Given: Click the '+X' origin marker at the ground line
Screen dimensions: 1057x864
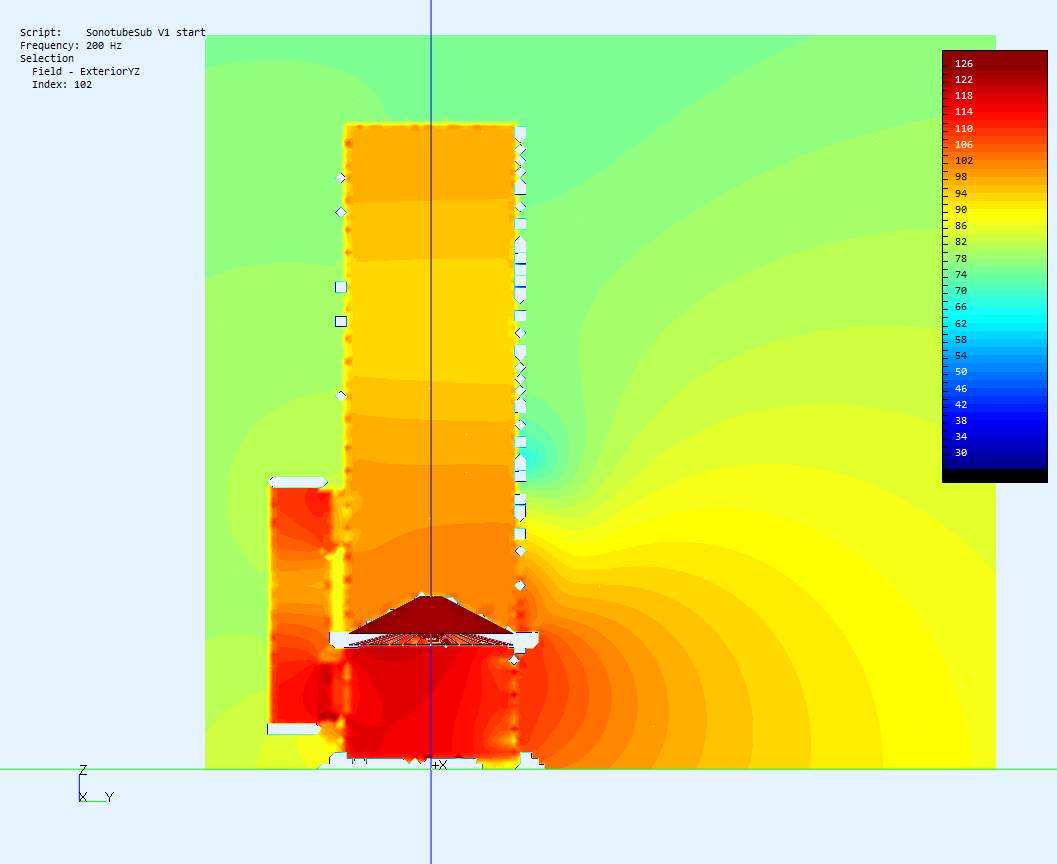Looking at the screenshot, I should [440, 765].
